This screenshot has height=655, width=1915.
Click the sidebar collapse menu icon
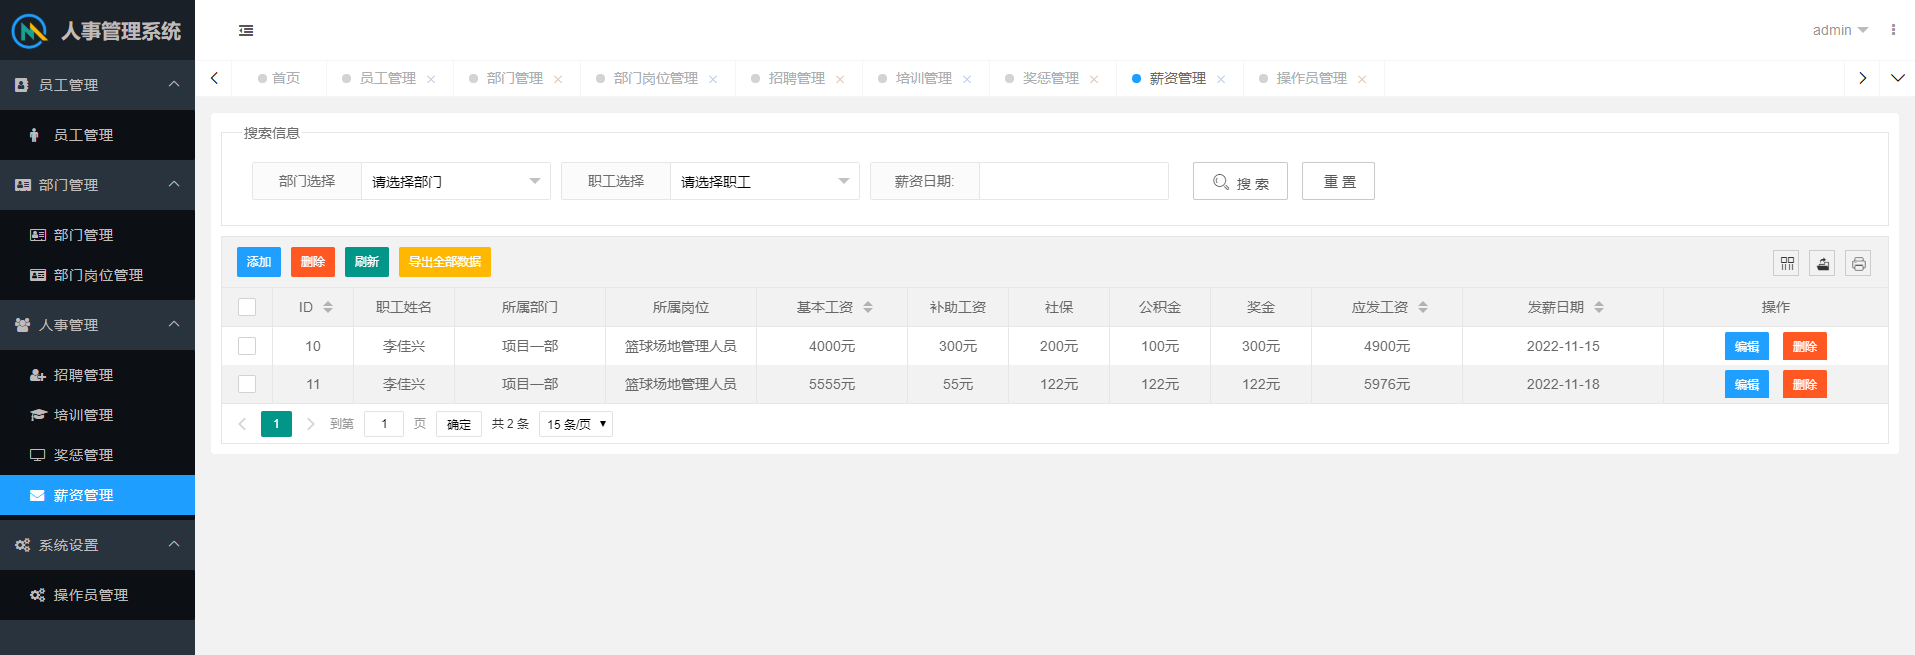pyautogui.click(x=246, y=31)
